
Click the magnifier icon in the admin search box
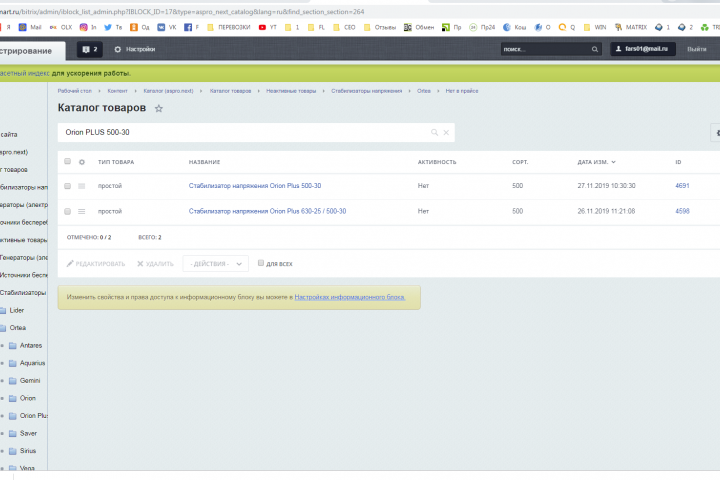(x=595, y=49)
